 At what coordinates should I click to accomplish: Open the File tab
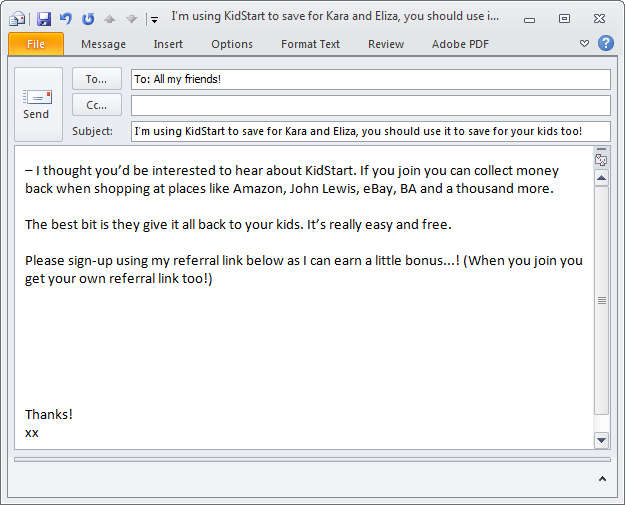36,44
